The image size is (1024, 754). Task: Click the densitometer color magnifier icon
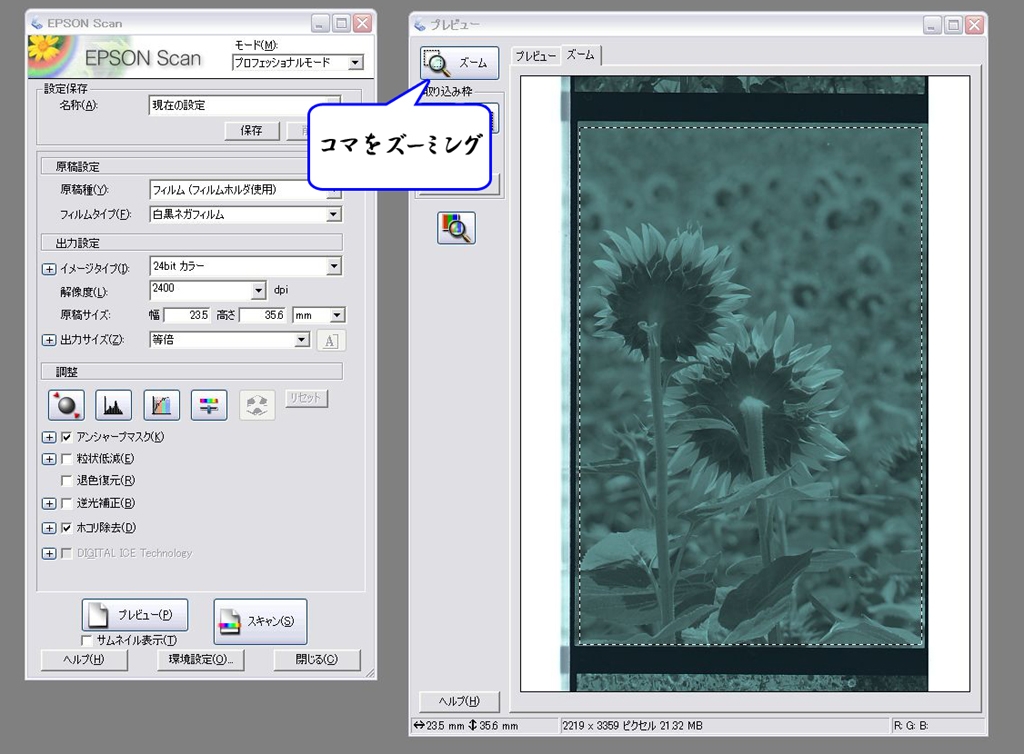coord(456,228)
